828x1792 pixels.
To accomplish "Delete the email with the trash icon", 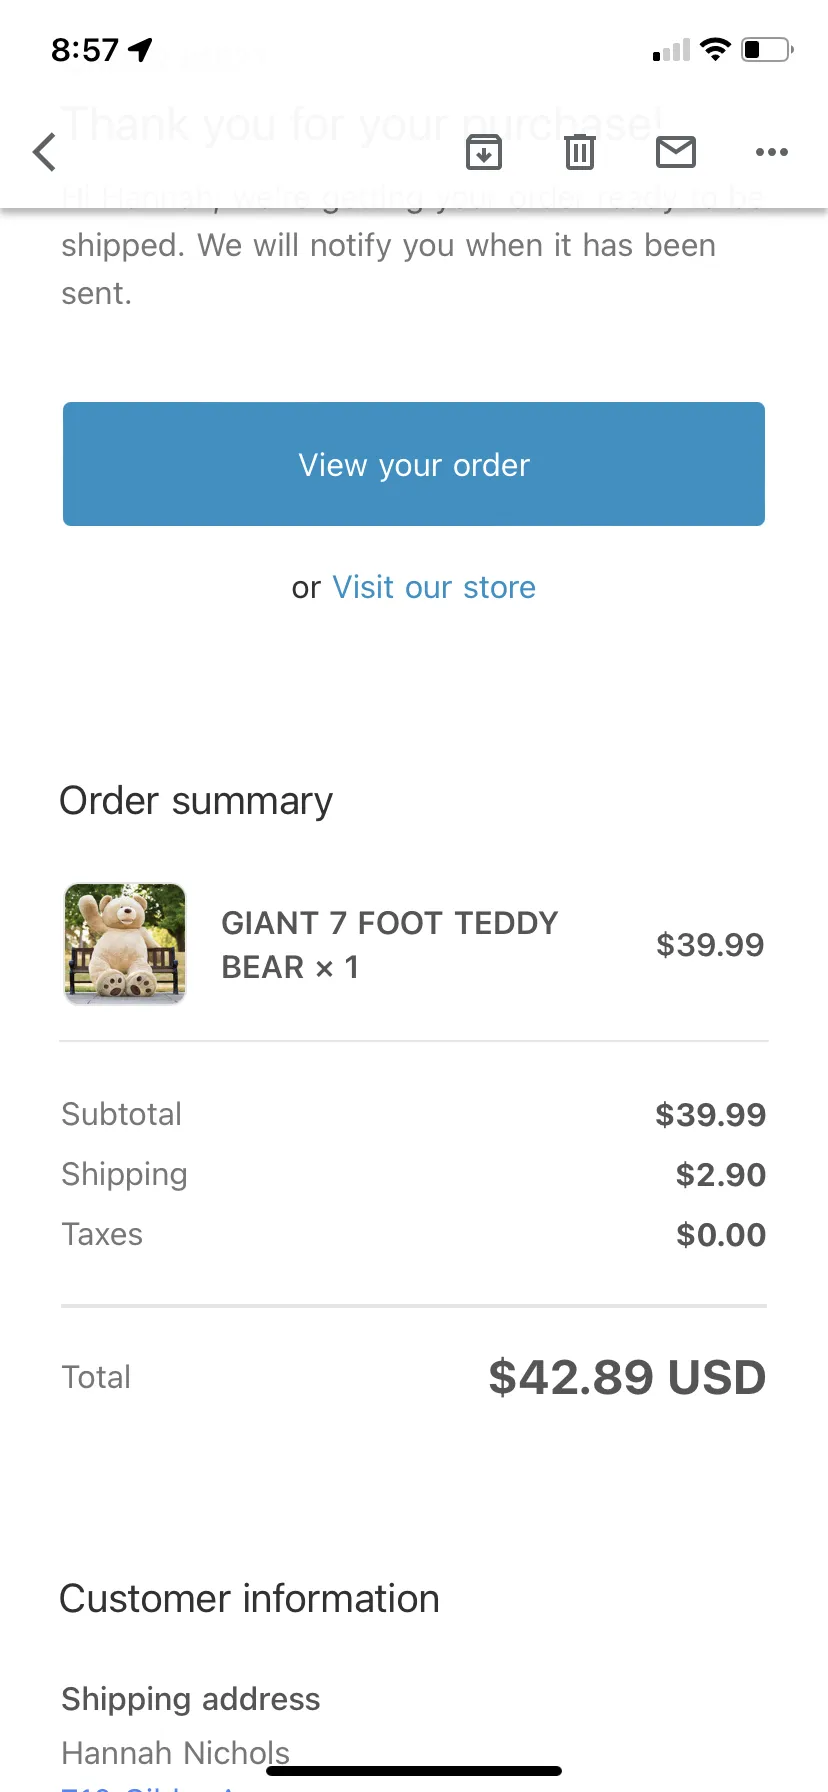I will click(580, 152).
